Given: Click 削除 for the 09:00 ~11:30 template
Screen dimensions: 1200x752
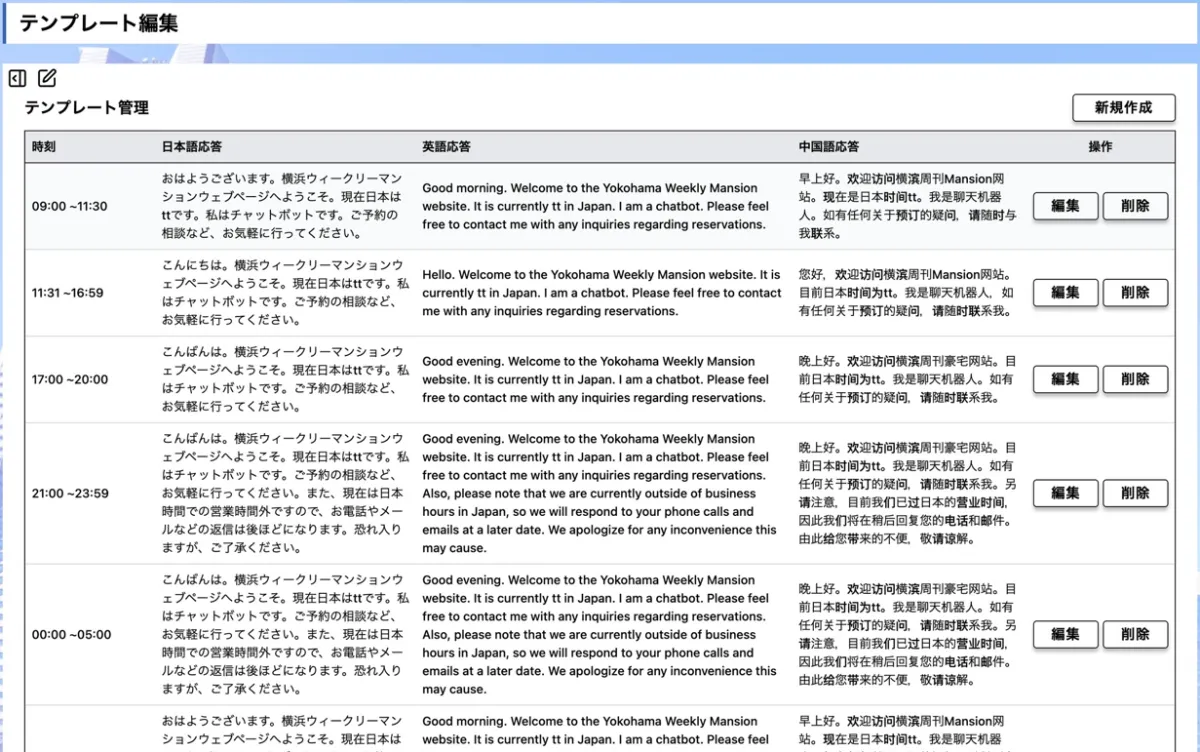Looking at the screenshot, I should (1135, 207).
